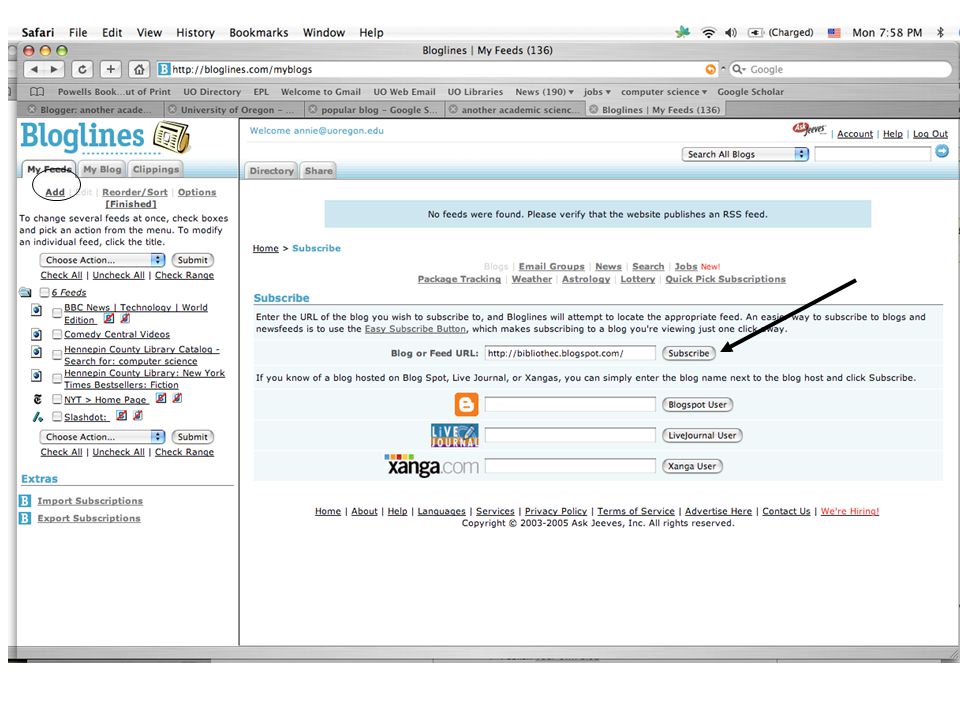Switch to popular blog - Google browser tab
960x720 pixels.
[x=375, y=110]
